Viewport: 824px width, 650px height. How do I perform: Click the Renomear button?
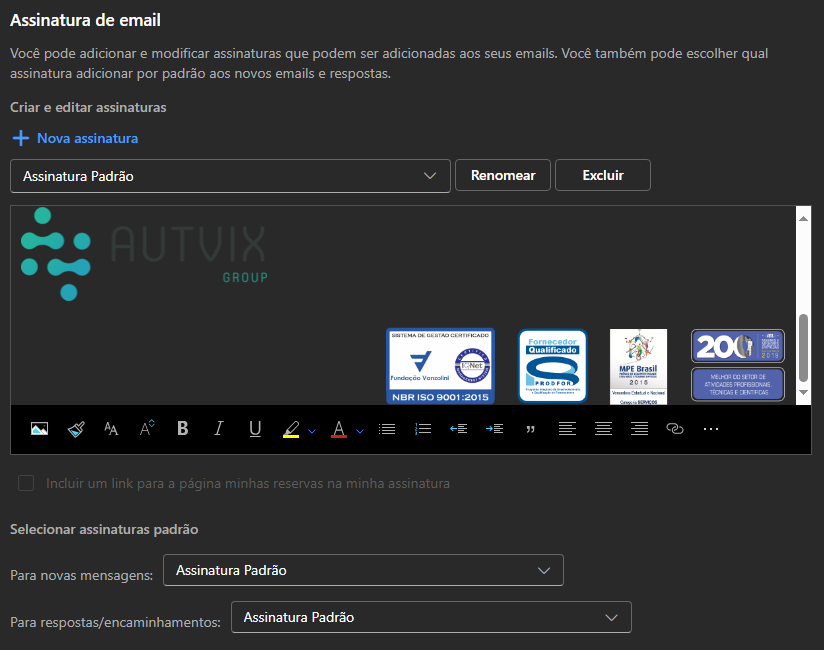502,175
